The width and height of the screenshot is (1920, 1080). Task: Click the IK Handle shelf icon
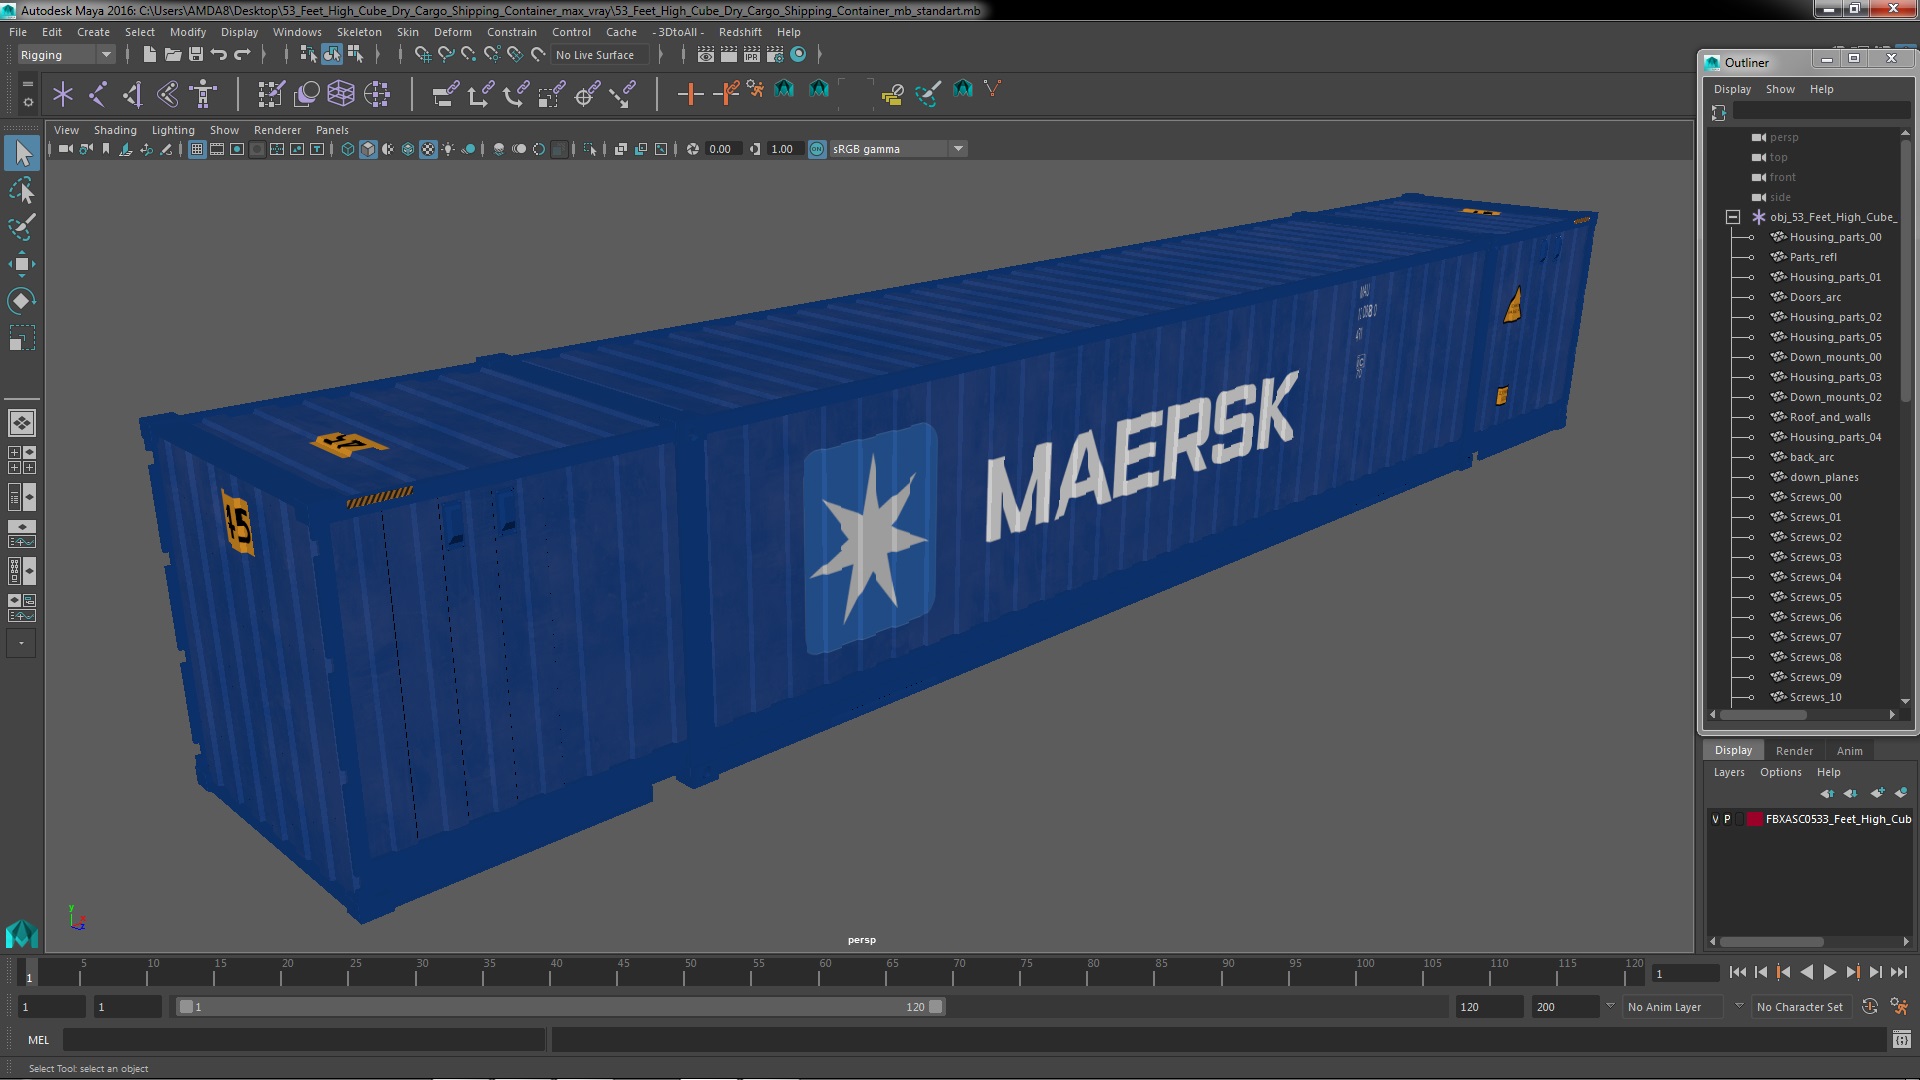[x=133, y=94]
